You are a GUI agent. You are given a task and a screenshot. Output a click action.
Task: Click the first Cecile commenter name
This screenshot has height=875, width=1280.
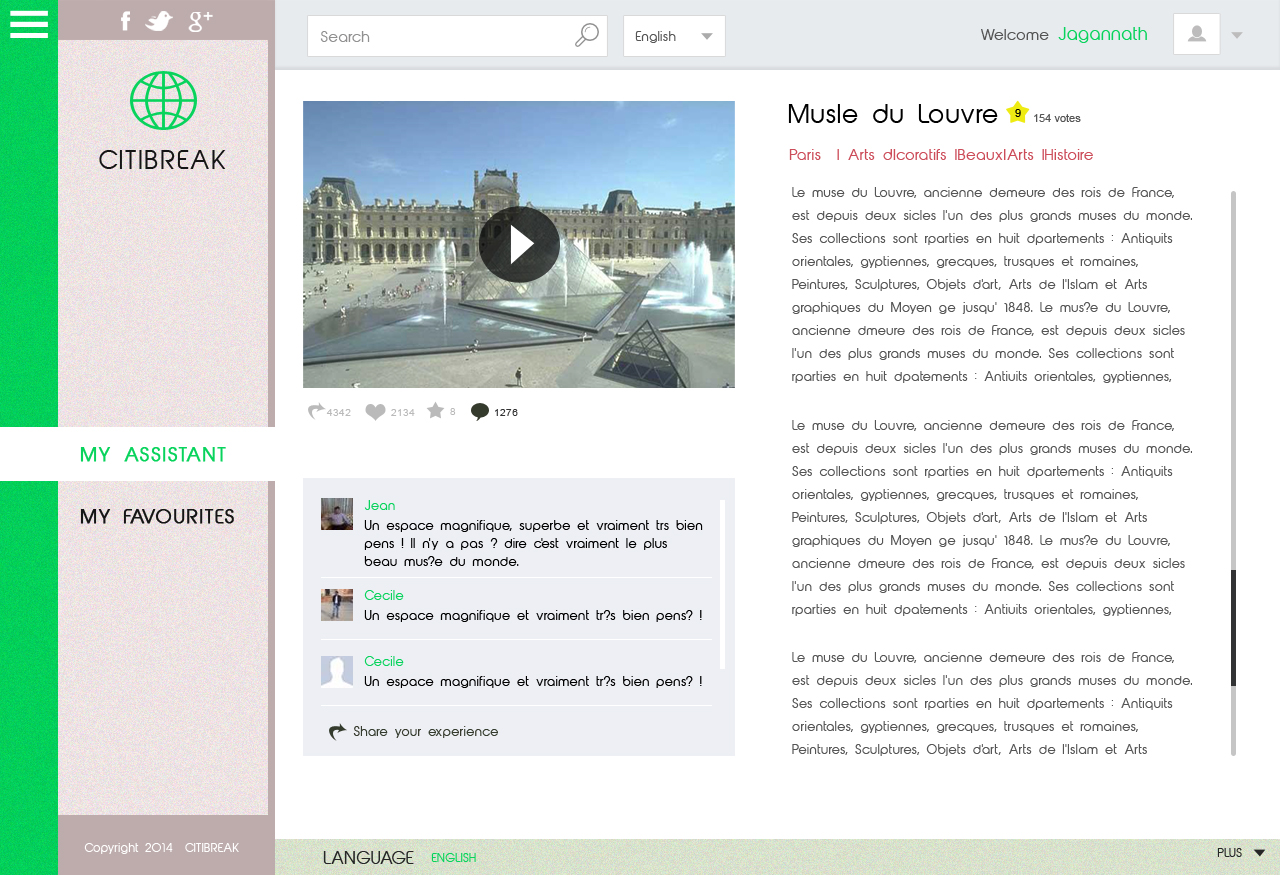[384, 595]
